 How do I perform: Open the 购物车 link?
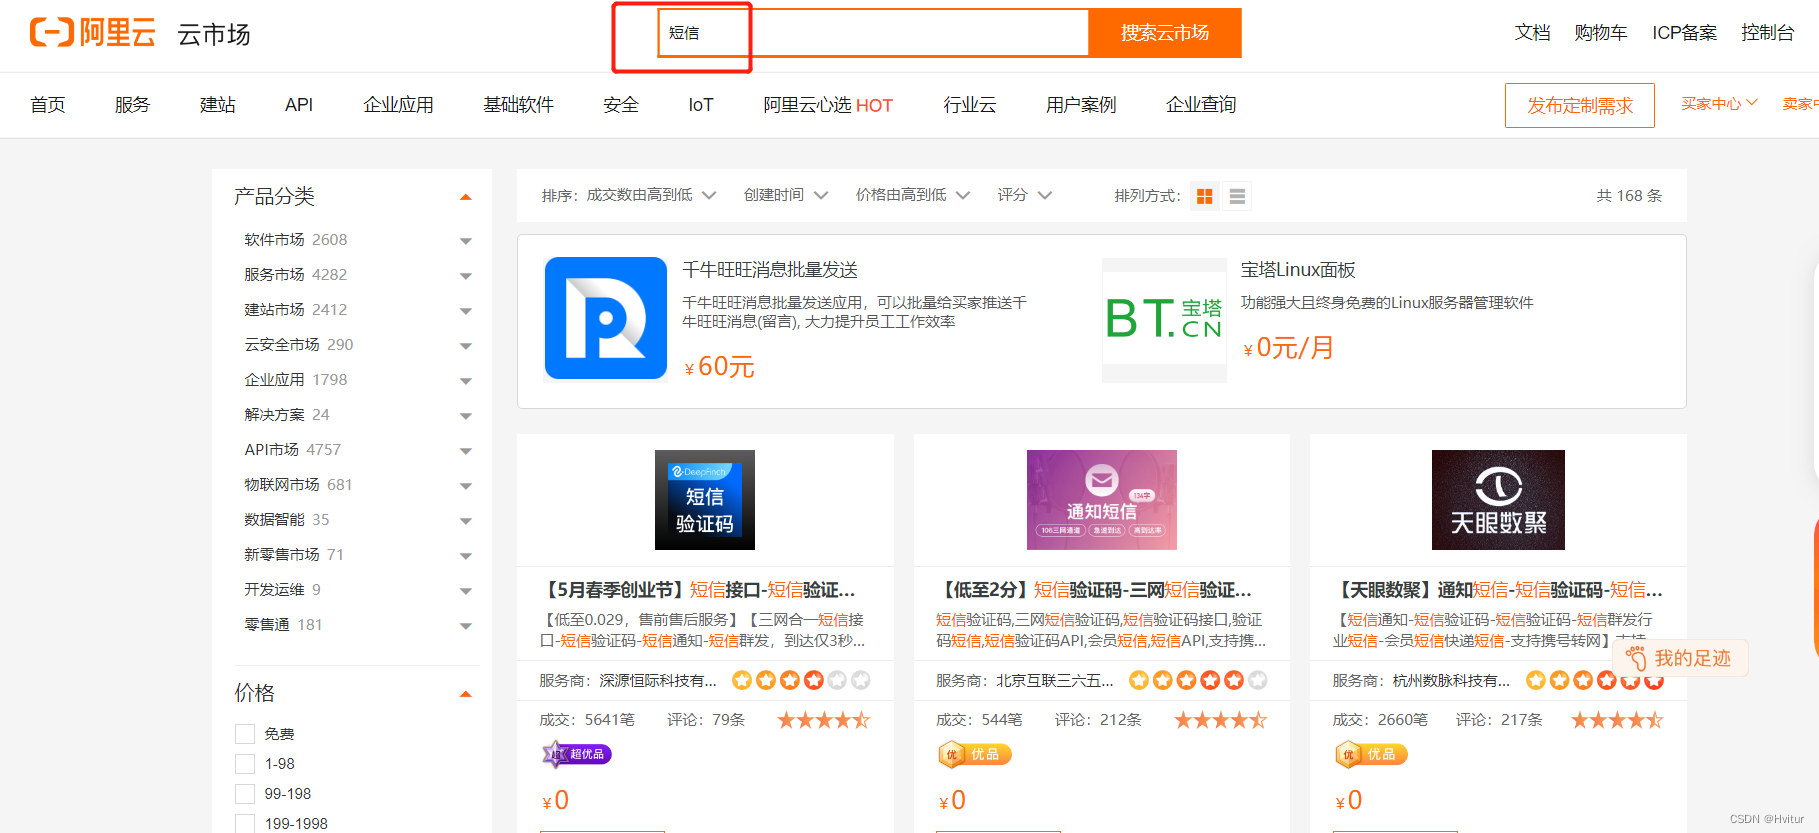[1600, 33]
